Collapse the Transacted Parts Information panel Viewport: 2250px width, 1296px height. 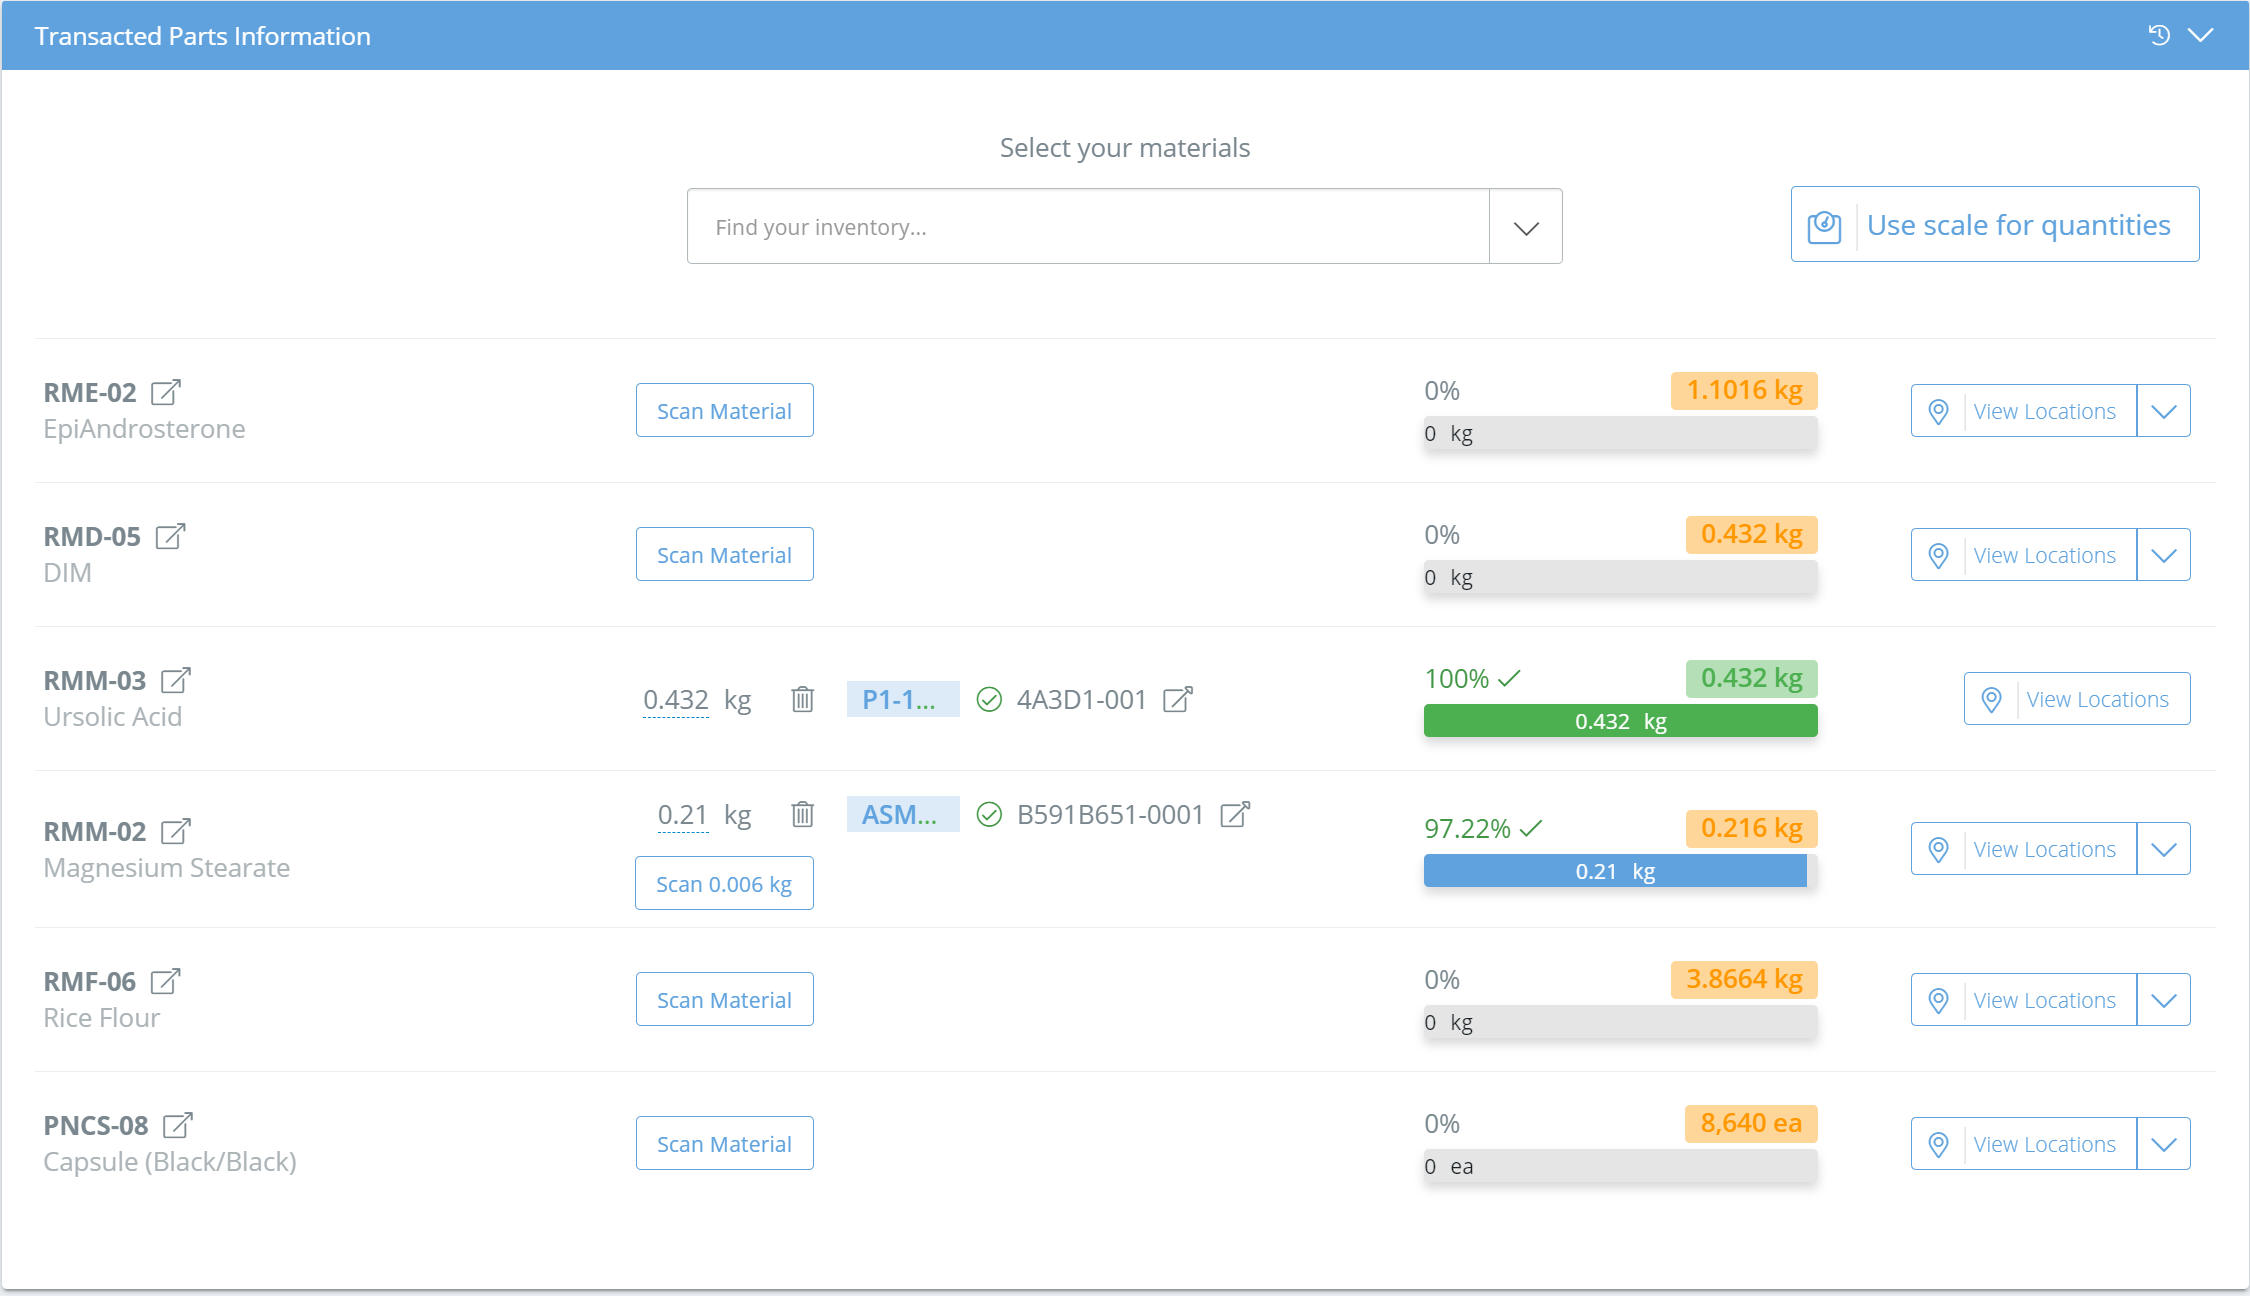click(2200, 35)
